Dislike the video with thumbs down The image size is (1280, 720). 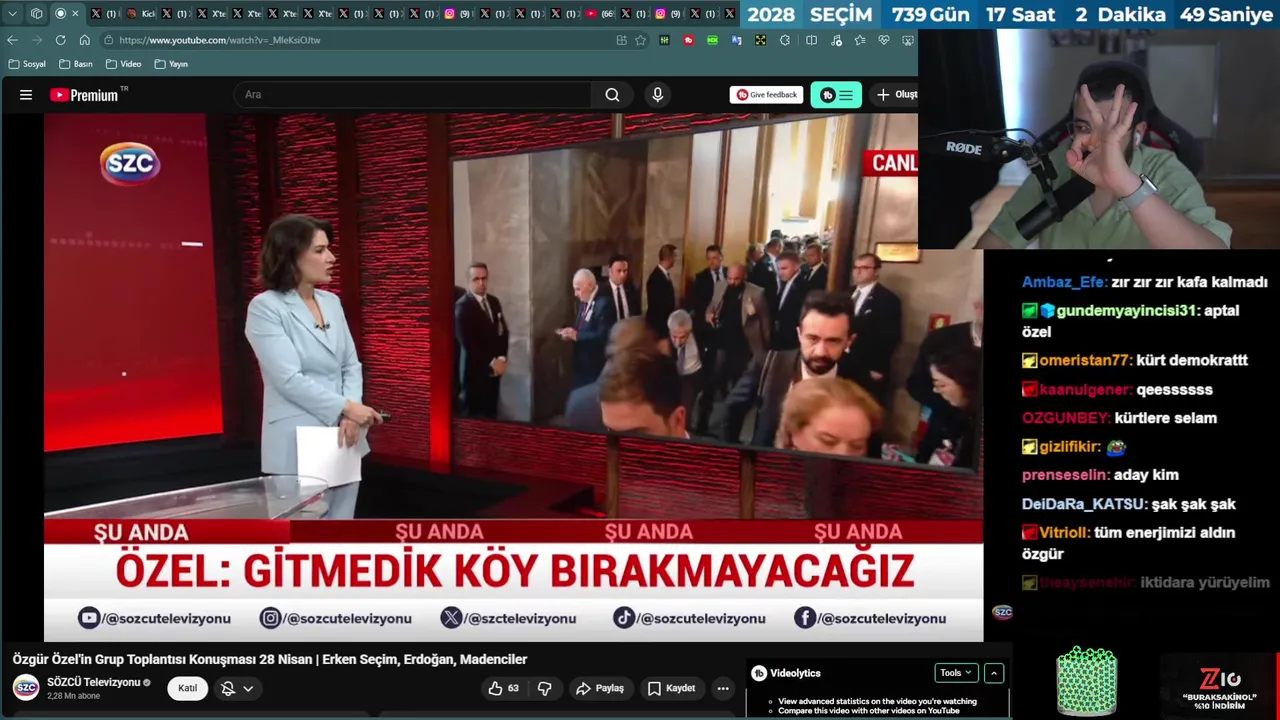tap(545, 688)
